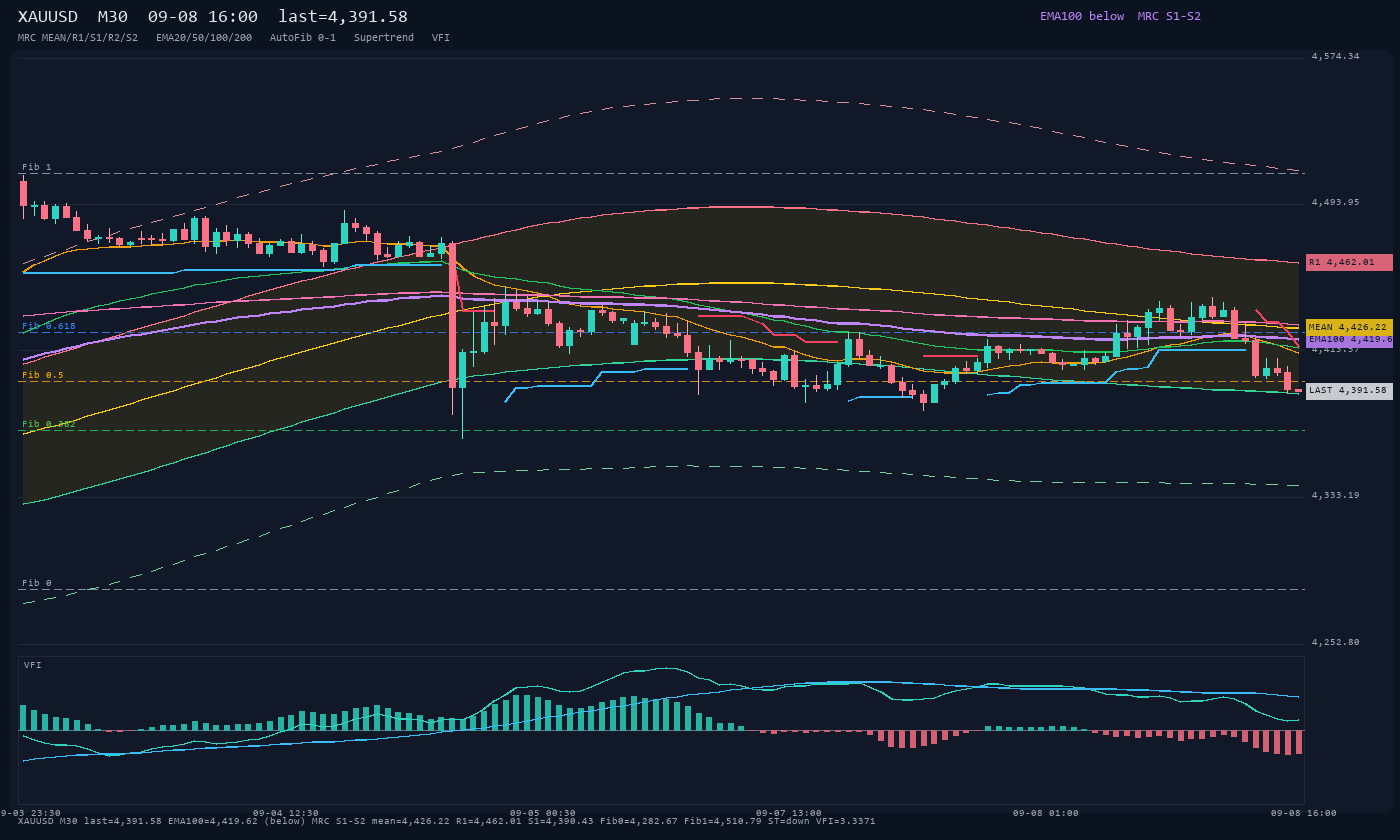Click the 4,493.95 price axis label

1336,202
